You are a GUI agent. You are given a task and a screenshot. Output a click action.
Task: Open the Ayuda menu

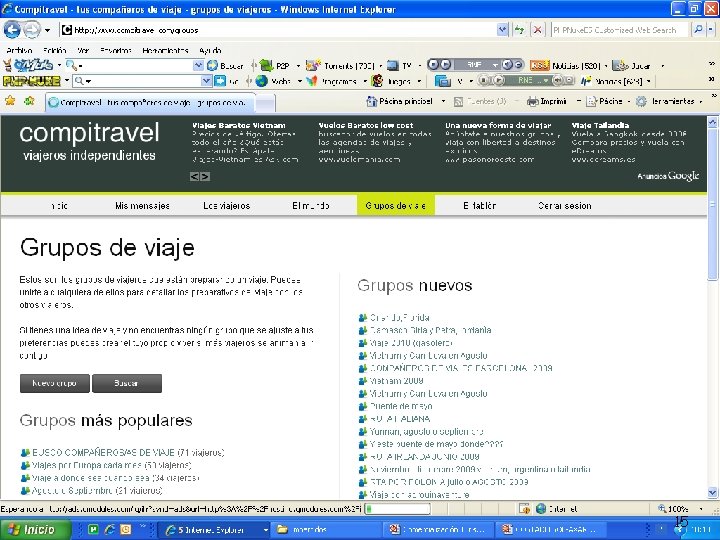[210, 51]
